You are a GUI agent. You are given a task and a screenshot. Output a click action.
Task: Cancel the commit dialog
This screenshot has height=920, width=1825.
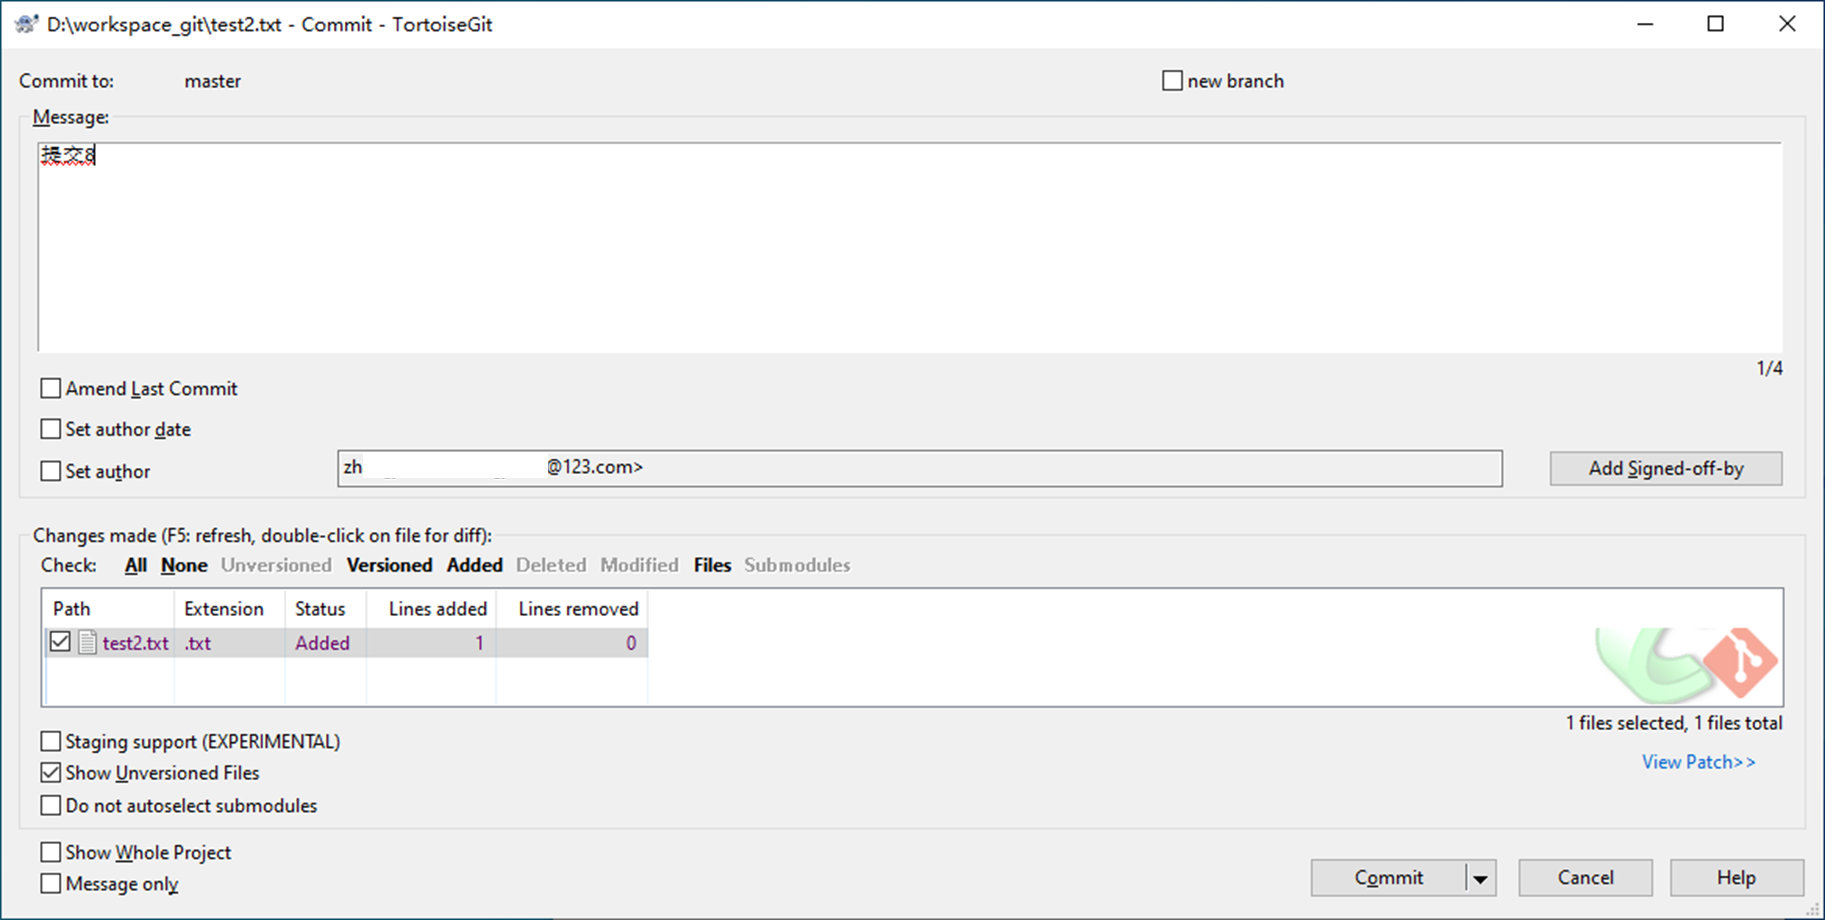tap(1585, 878)
